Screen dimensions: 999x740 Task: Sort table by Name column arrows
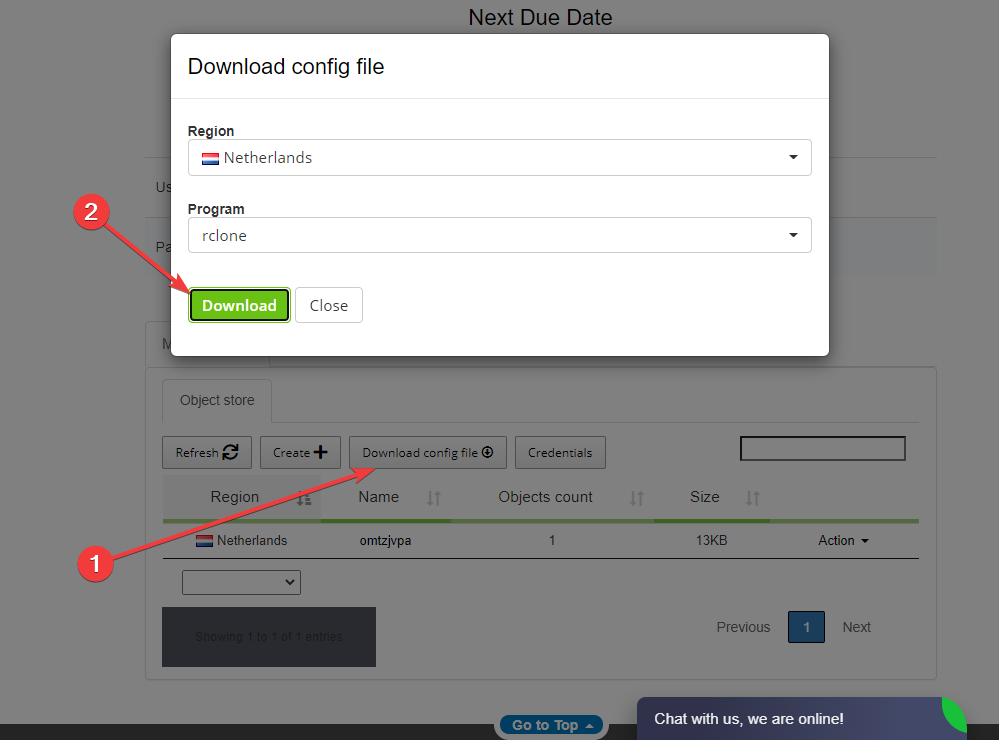(434, 498)
